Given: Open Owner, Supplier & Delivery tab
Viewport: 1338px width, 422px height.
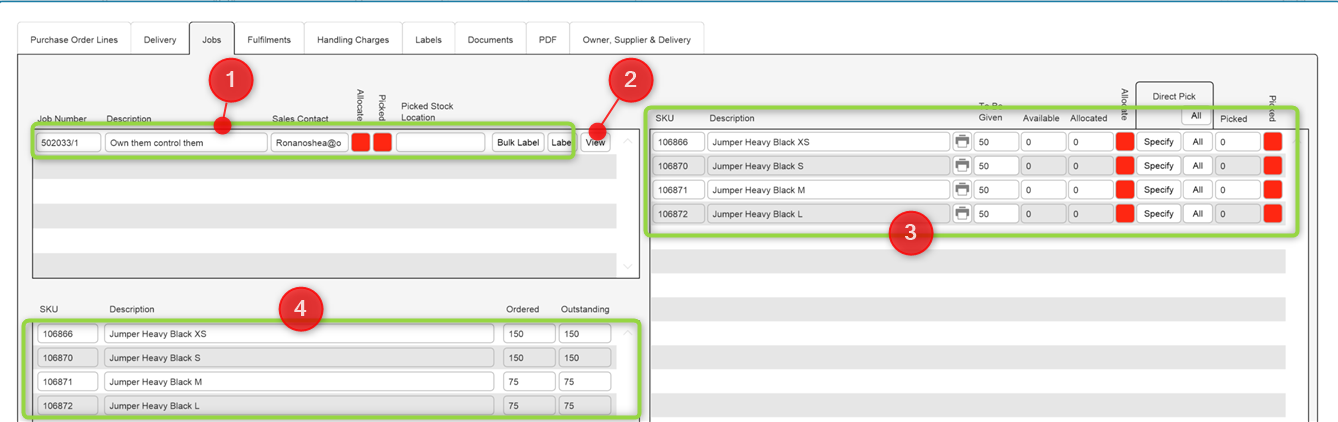Looking at the screenshot, I should pyautogui.click(x=637, y=40).
